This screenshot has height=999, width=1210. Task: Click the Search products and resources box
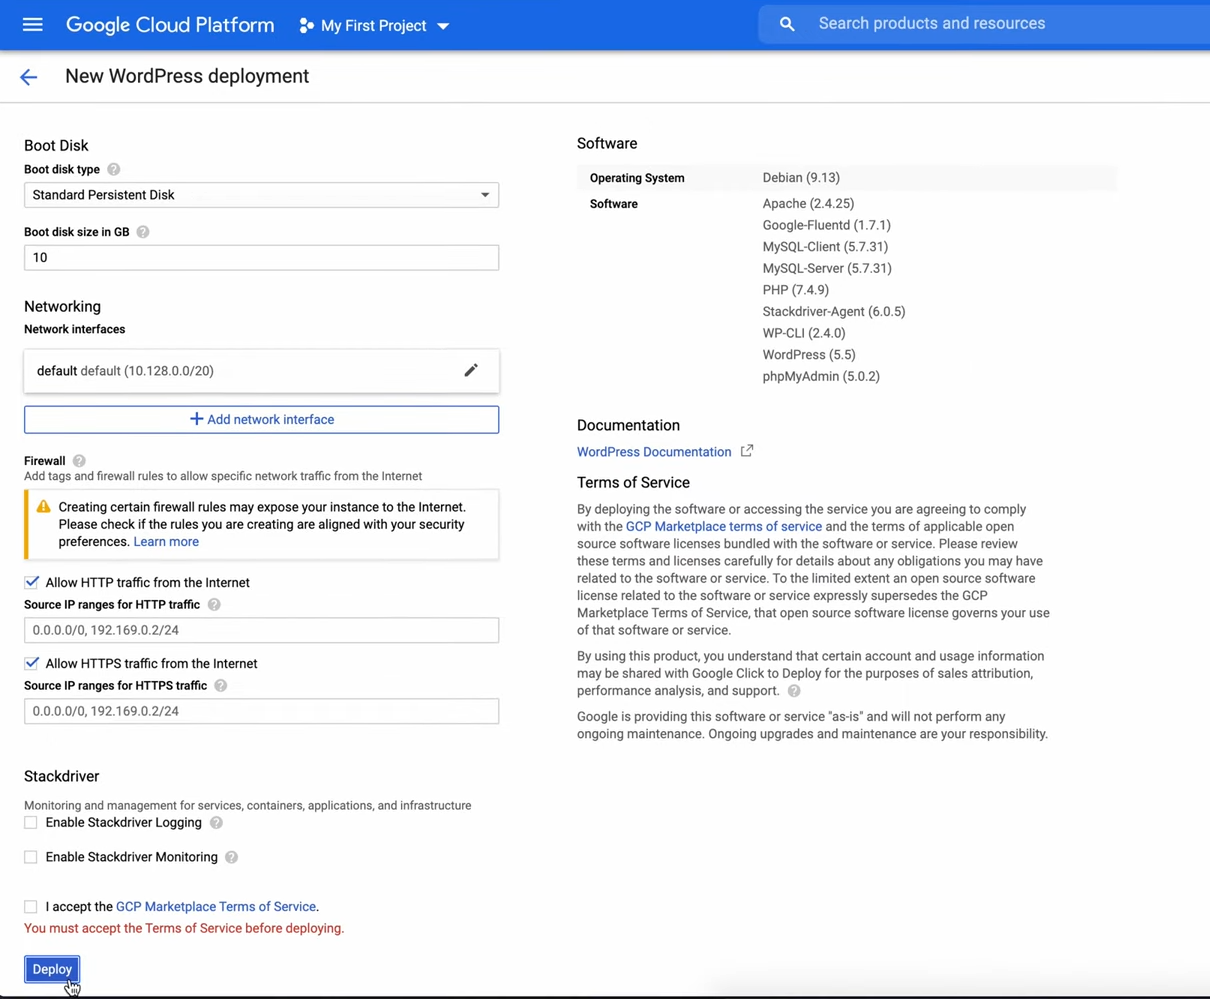[985, 24]
